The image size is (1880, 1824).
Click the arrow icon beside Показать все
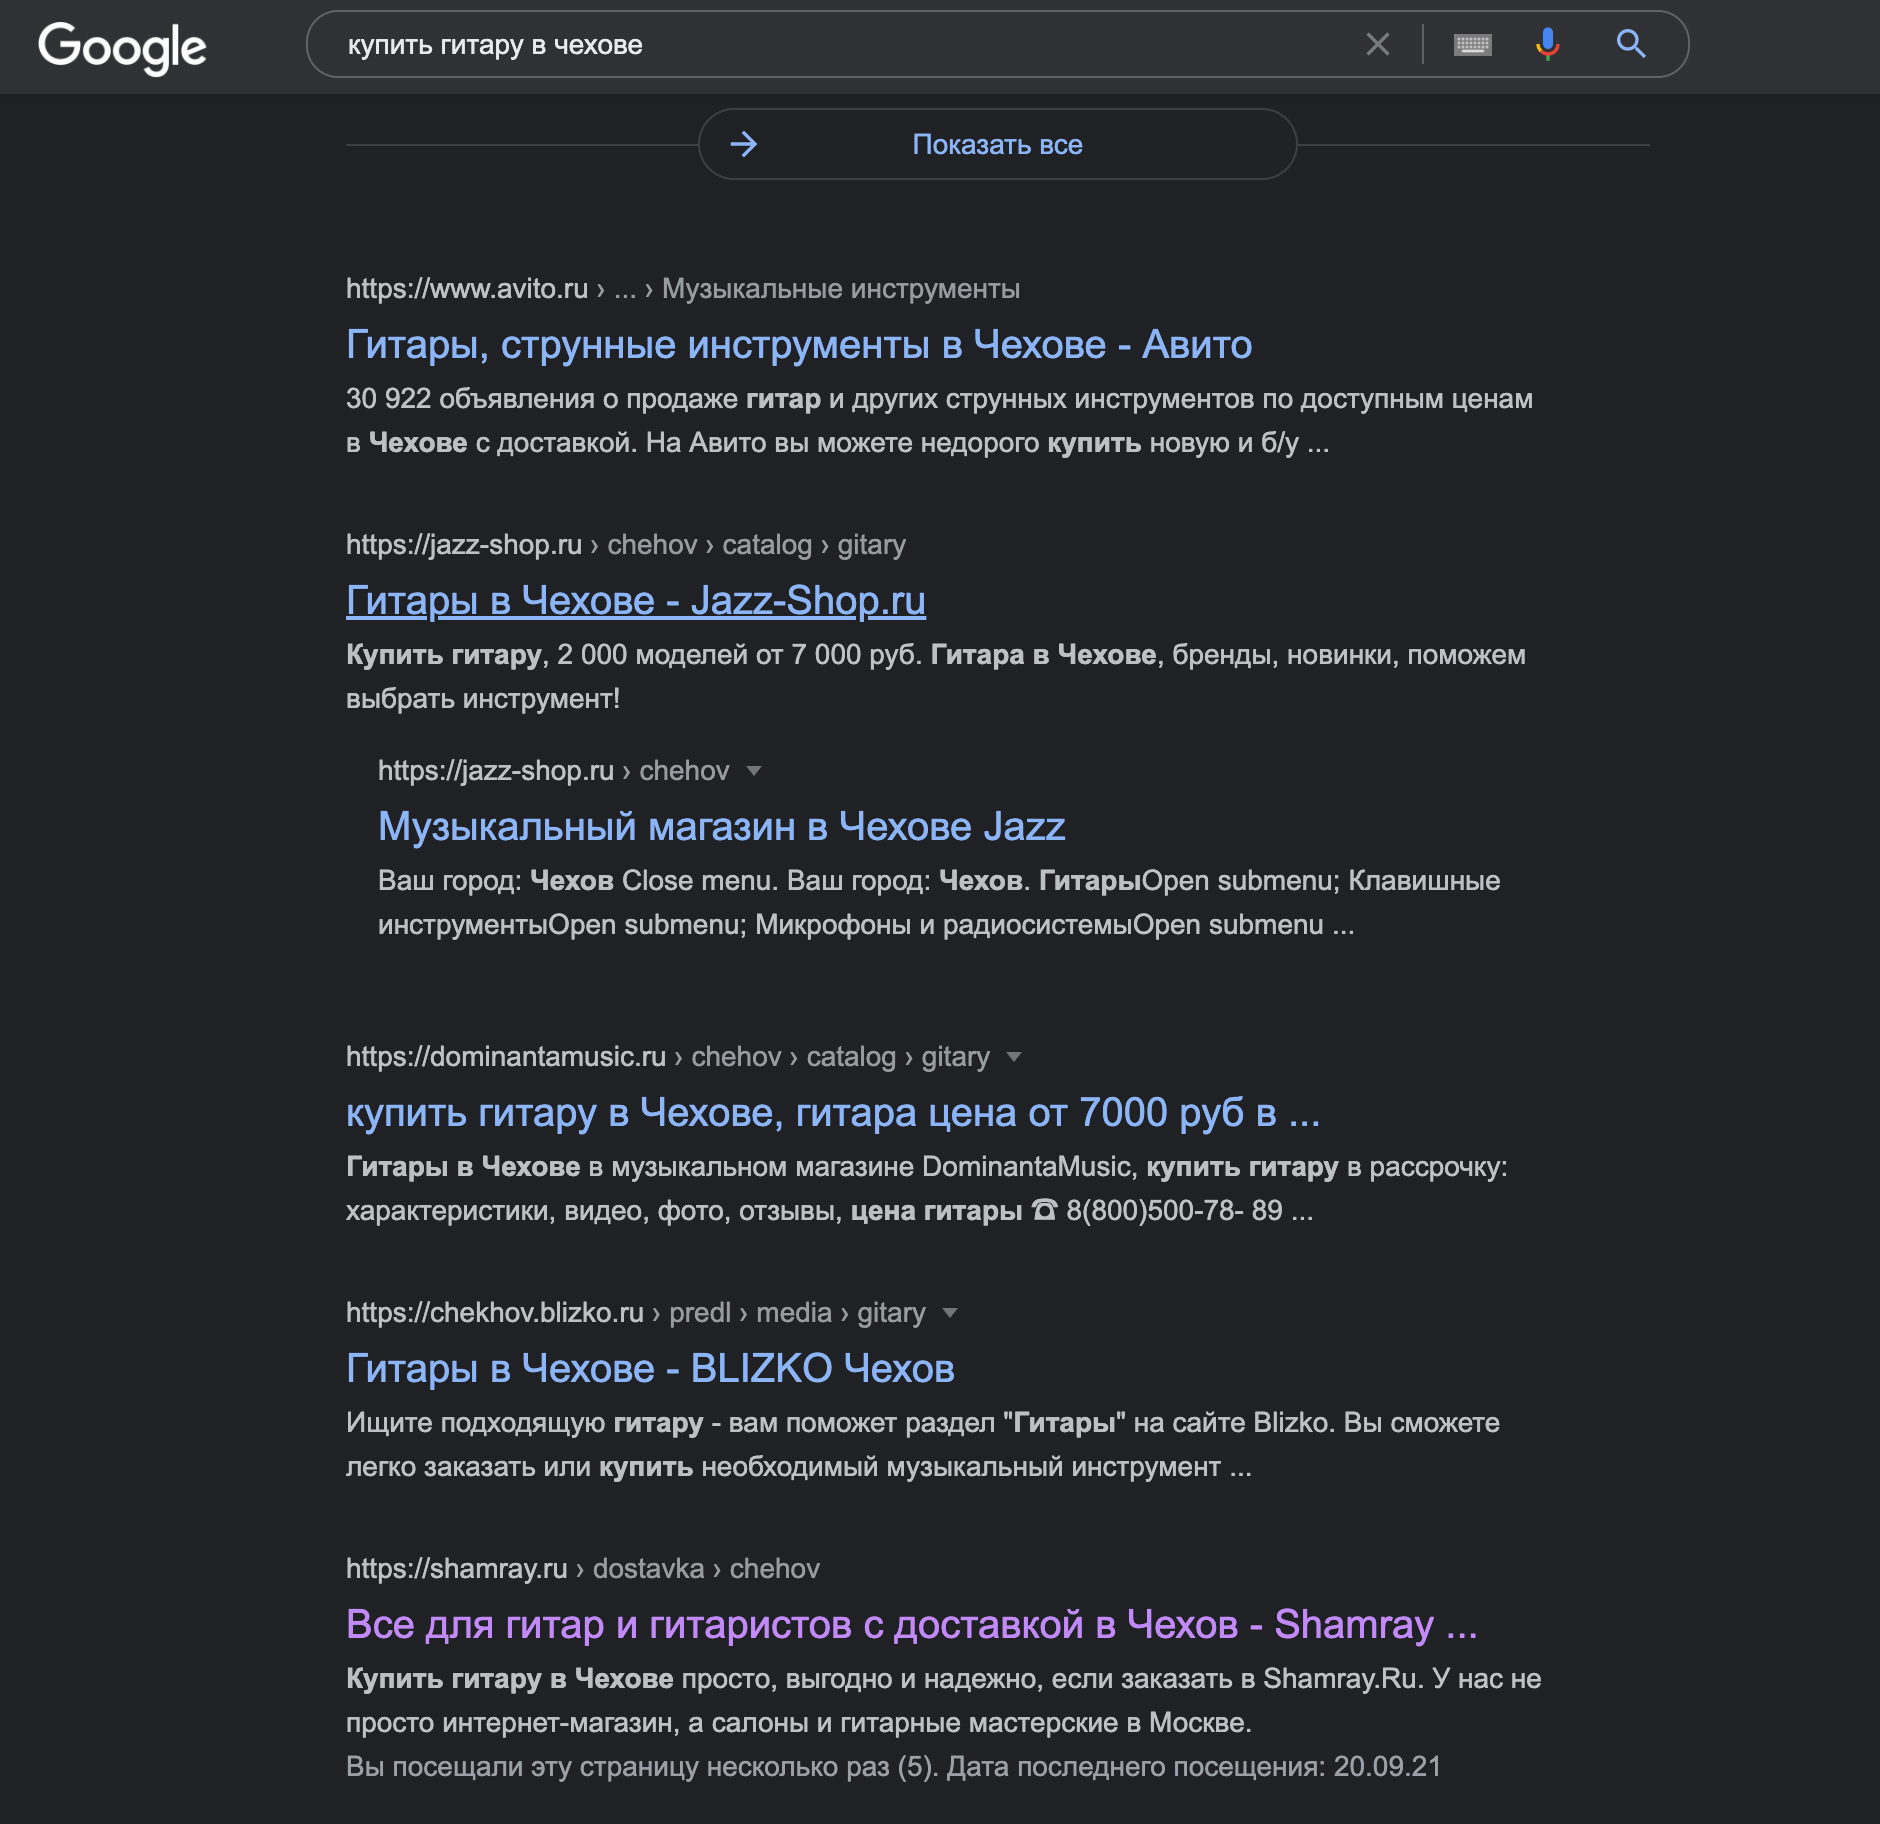pos(744,145)
